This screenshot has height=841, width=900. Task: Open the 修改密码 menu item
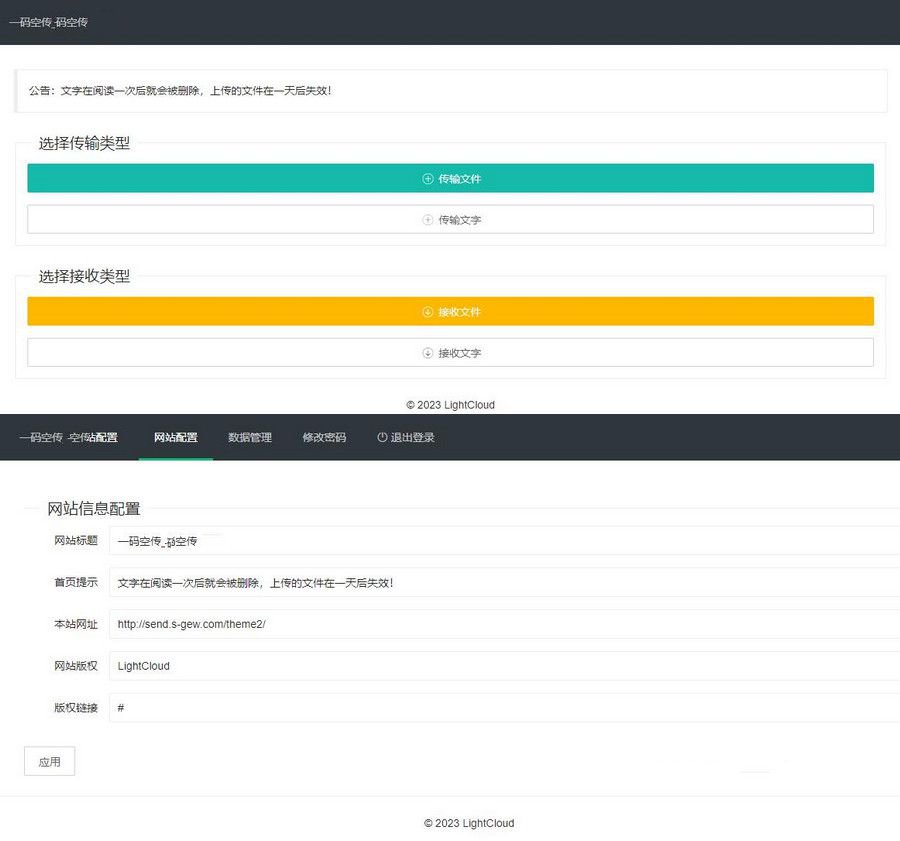pos(323,437)
